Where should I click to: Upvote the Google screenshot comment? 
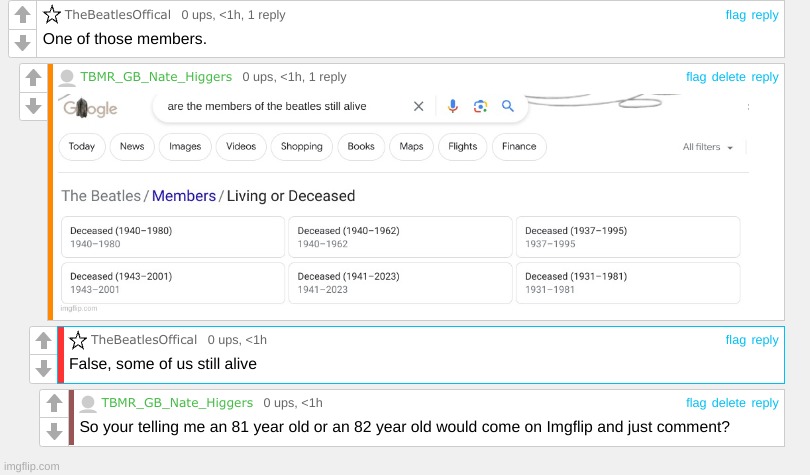click(x=32, y=78)
